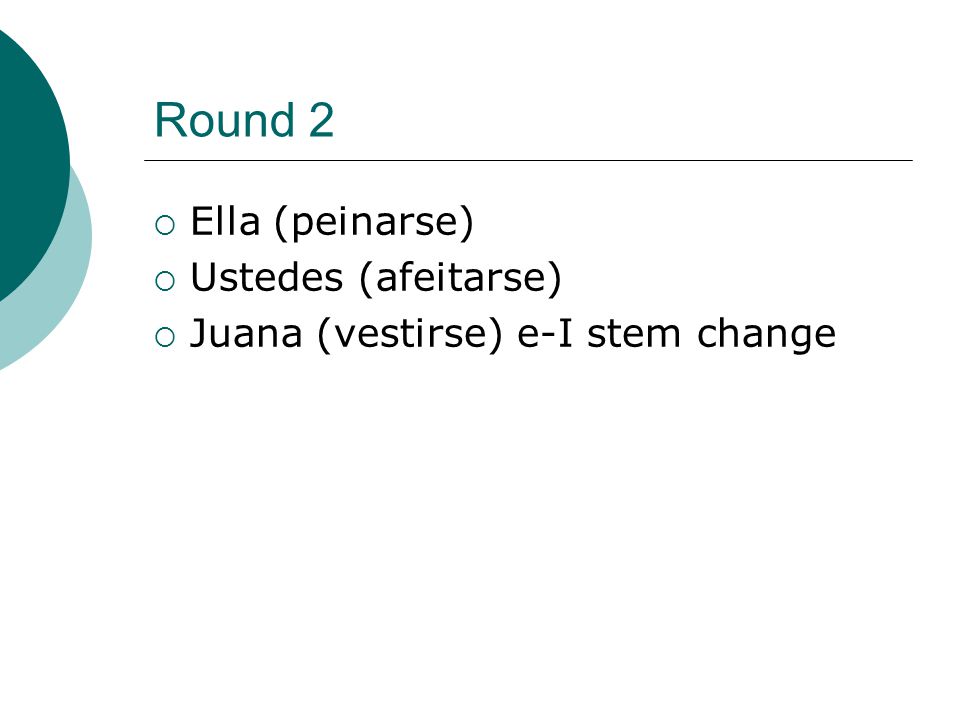Click the word stem
The image size is (960, 720).
(x=634, y=334)
